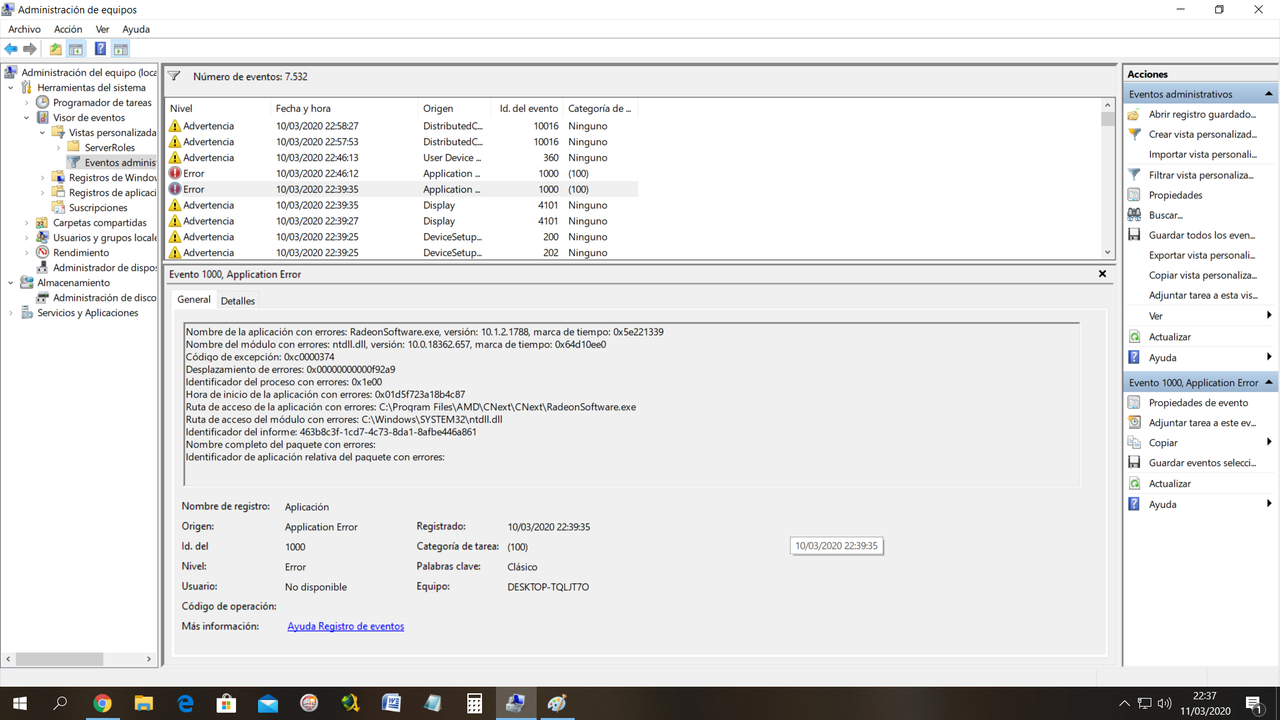1280x720 pixels.
Task: Switch to the Detalles tab
Action: pos(238,301)
